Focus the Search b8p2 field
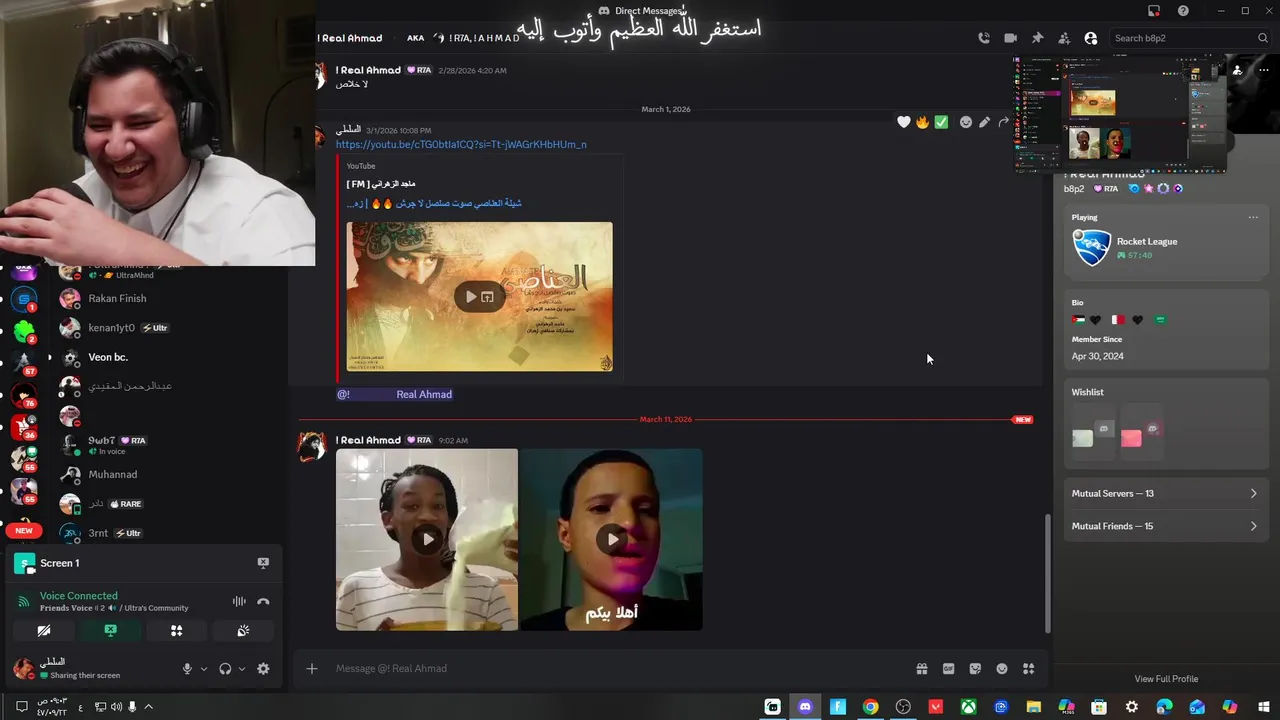1280x720 pixels. coord(1190,38)
